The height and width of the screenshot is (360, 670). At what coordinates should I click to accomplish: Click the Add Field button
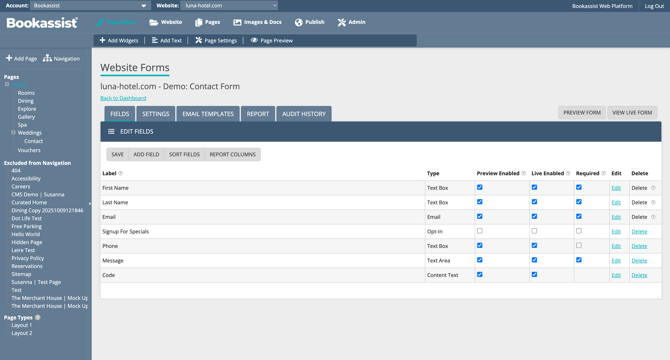pyautogui.click(x=146, y=155)
